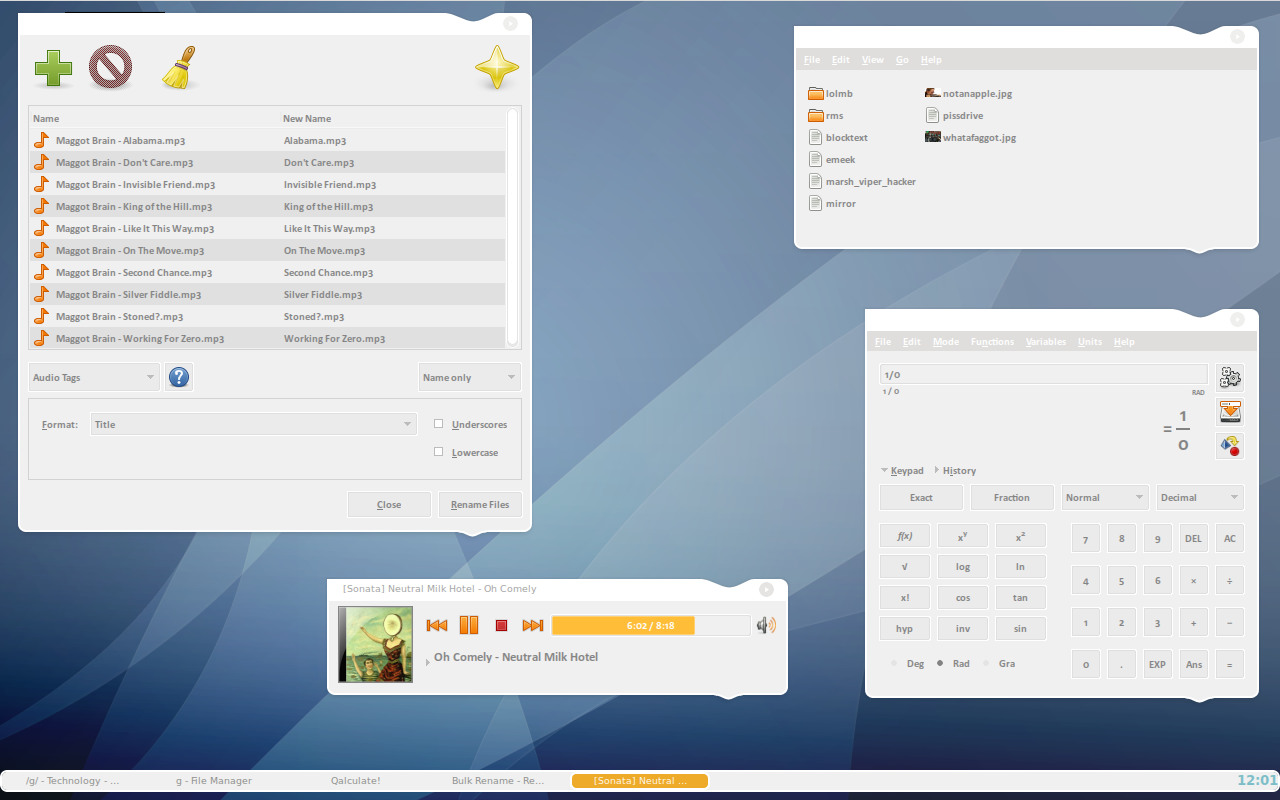This screenshot has height=800, width=1280.
Task: Stop playback in Sonata
Action: pyautogui.click(x=501, y=625)
